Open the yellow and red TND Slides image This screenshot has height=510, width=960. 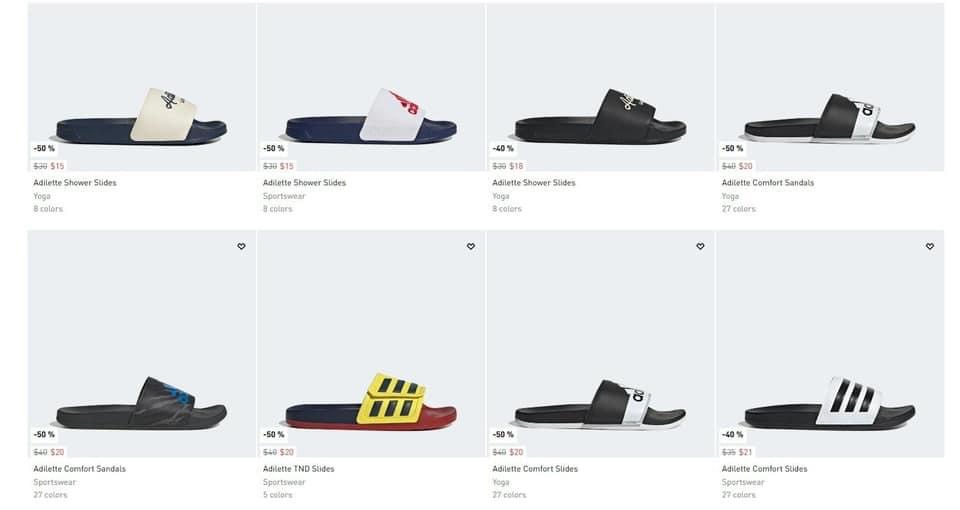point(371,344)
